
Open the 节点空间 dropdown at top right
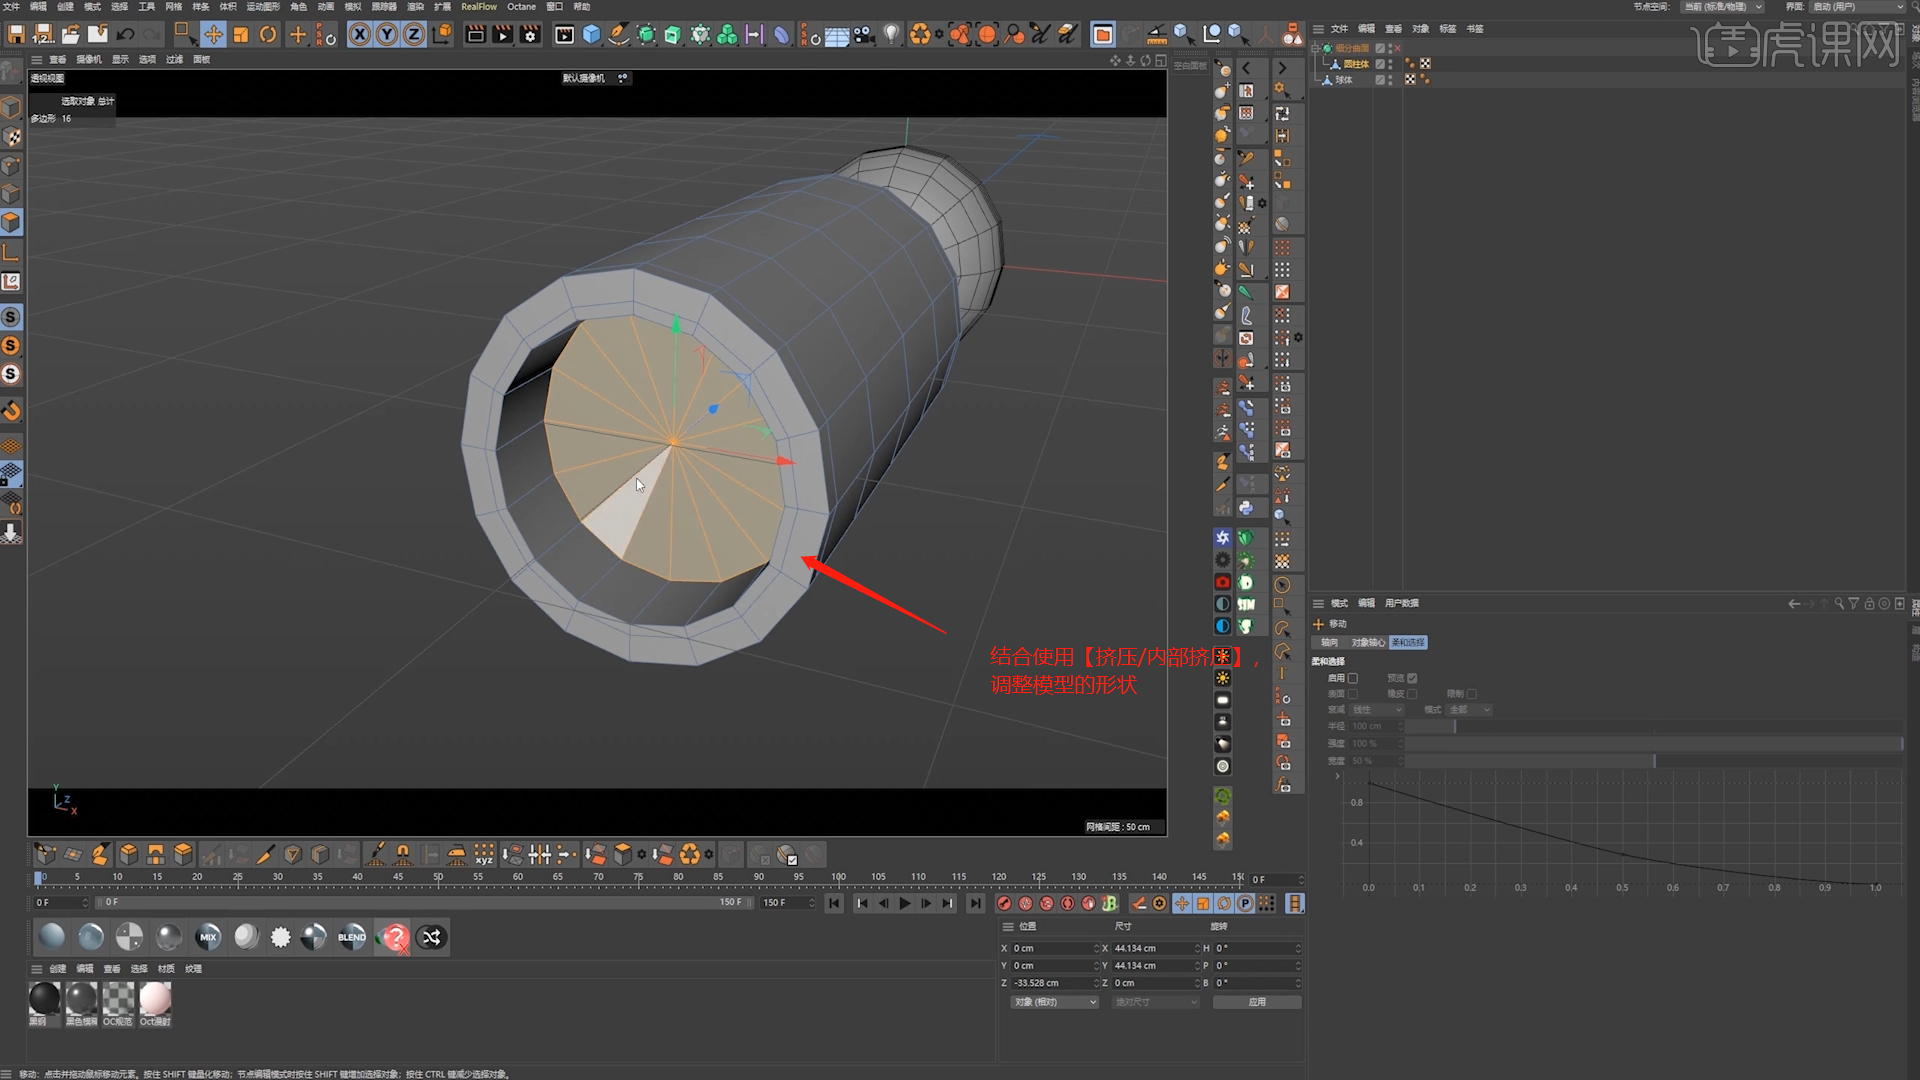click(1723, 7)
